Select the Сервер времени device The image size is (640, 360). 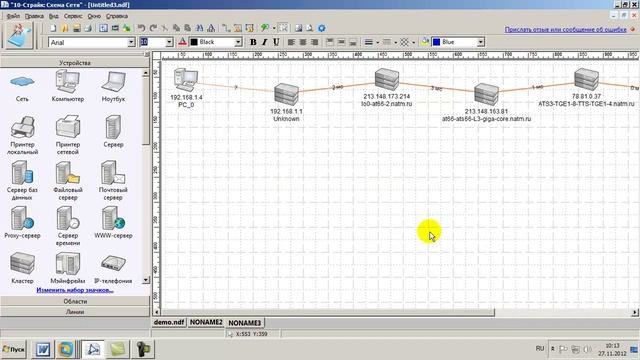coord(68,226)
